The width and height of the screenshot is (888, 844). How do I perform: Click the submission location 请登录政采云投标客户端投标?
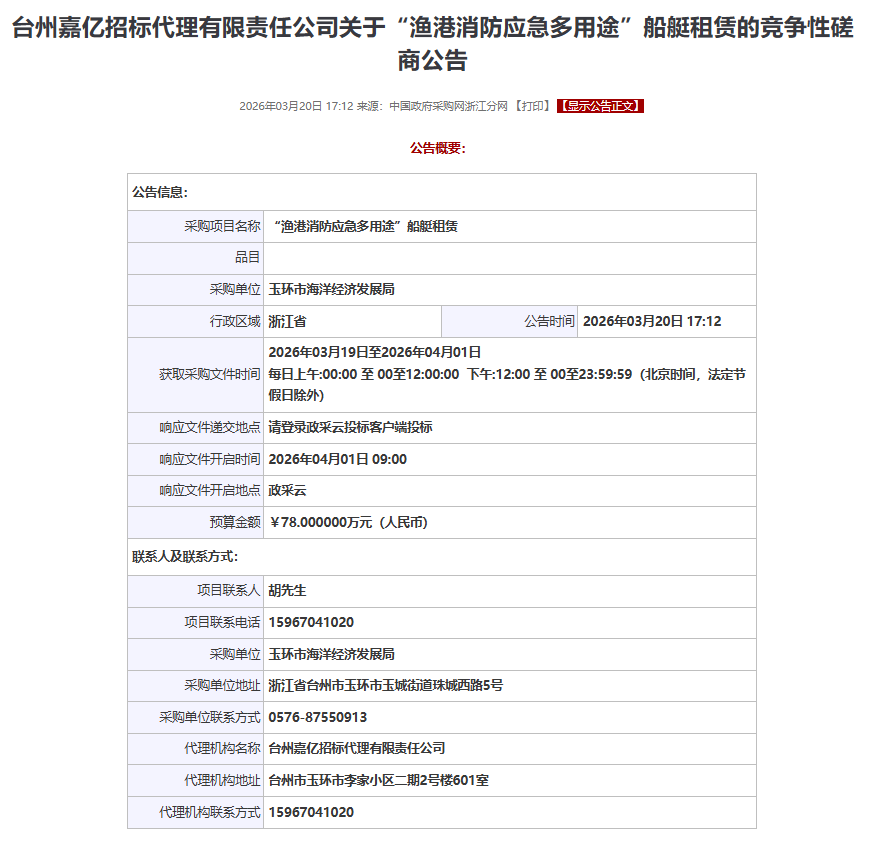(350, 427)
